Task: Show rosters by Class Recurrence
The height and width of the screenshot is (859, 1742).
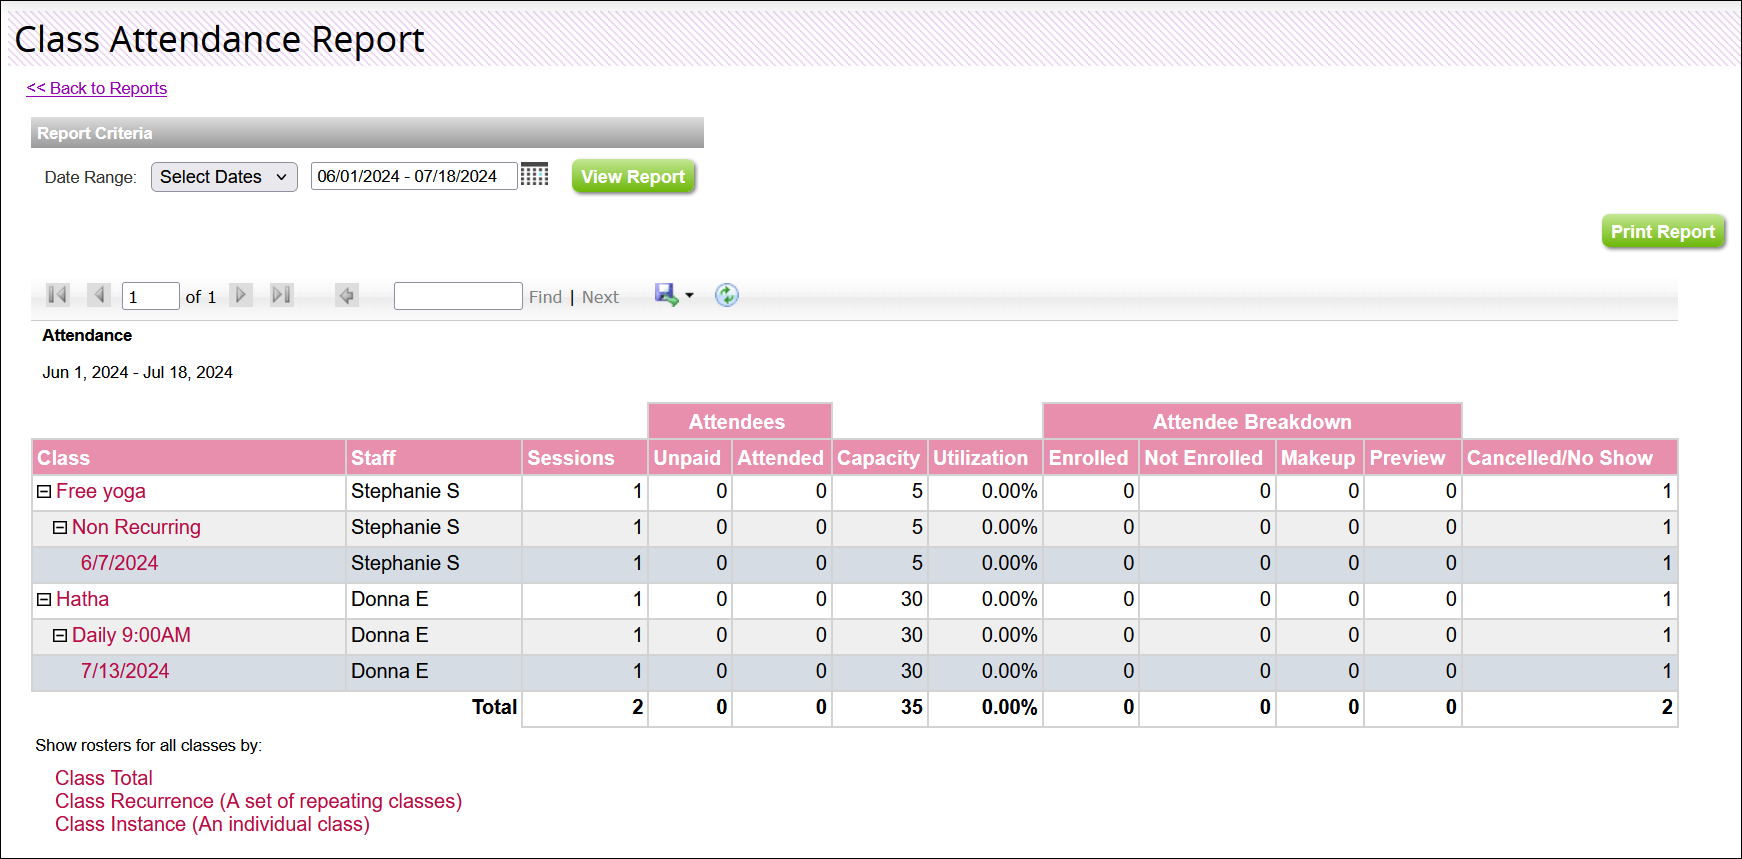Action: pos(258,801)
